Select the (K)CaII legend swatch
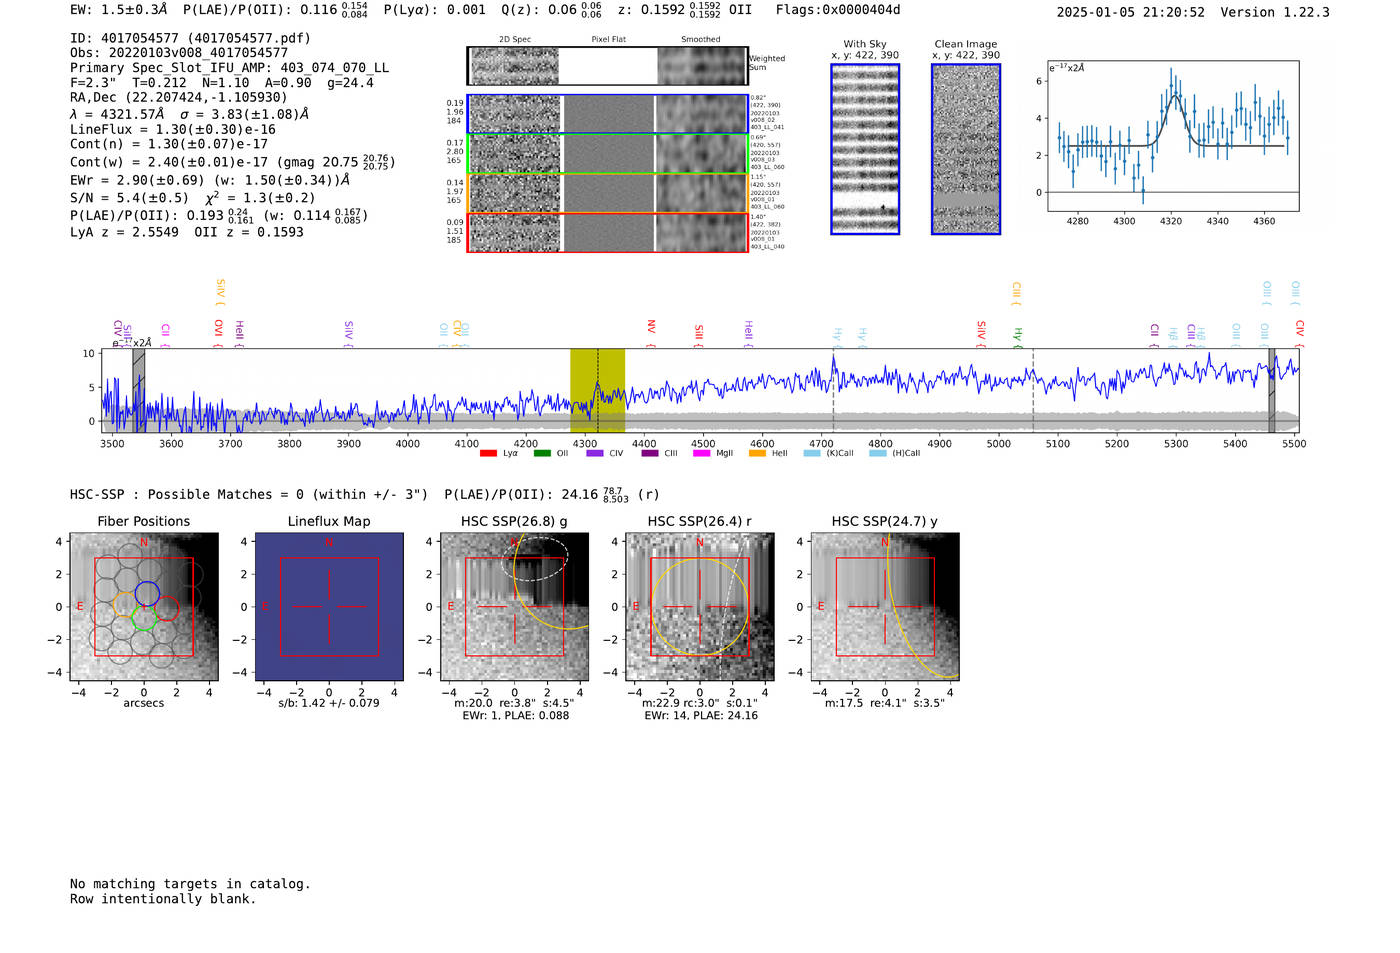Image resolution: width=1400 pixels, height=953 pixels. (x=812, y=453)
